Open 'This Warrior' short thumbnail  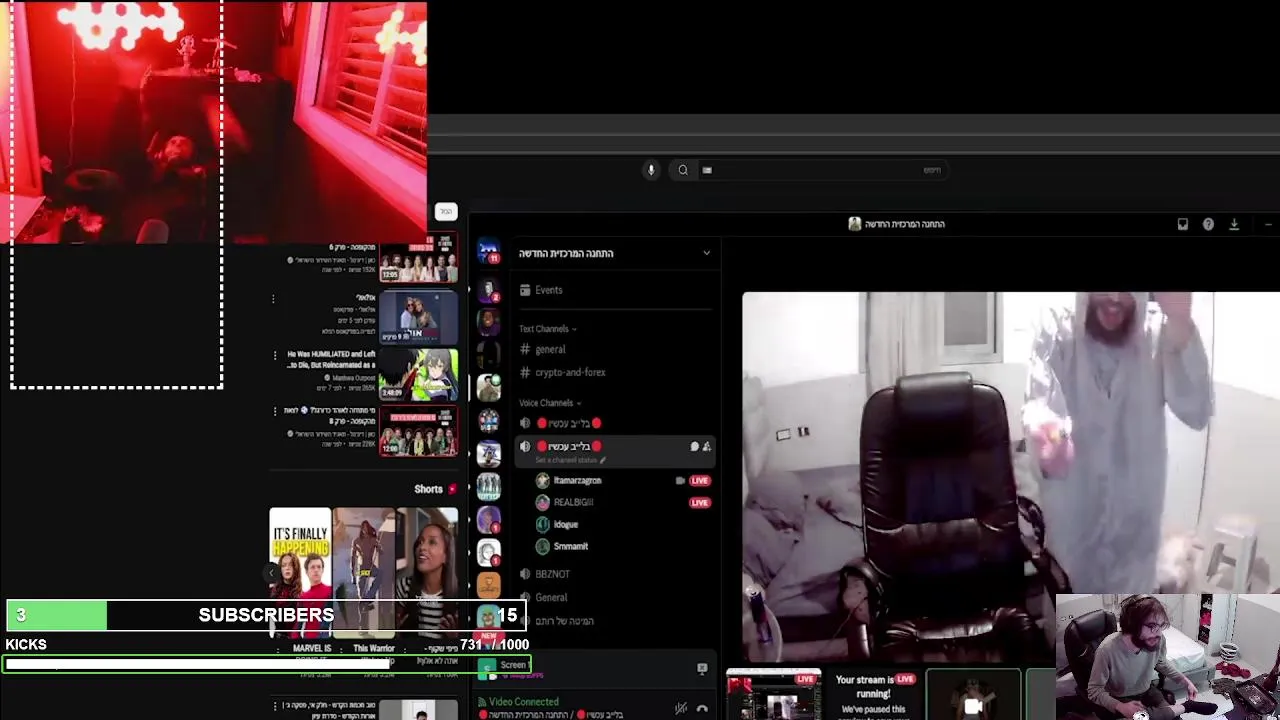364,572
